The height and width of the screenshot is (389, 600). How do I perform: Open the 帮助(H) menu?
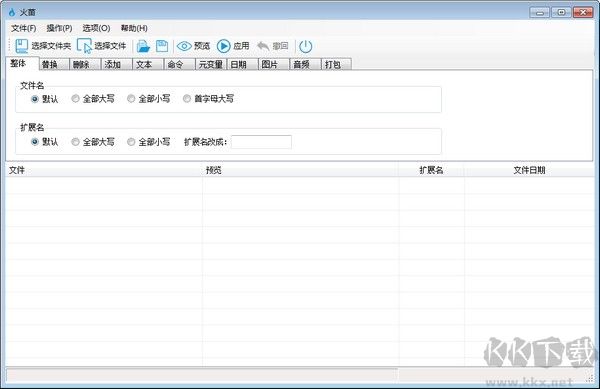pyautogui.click(x=134, y=28)
